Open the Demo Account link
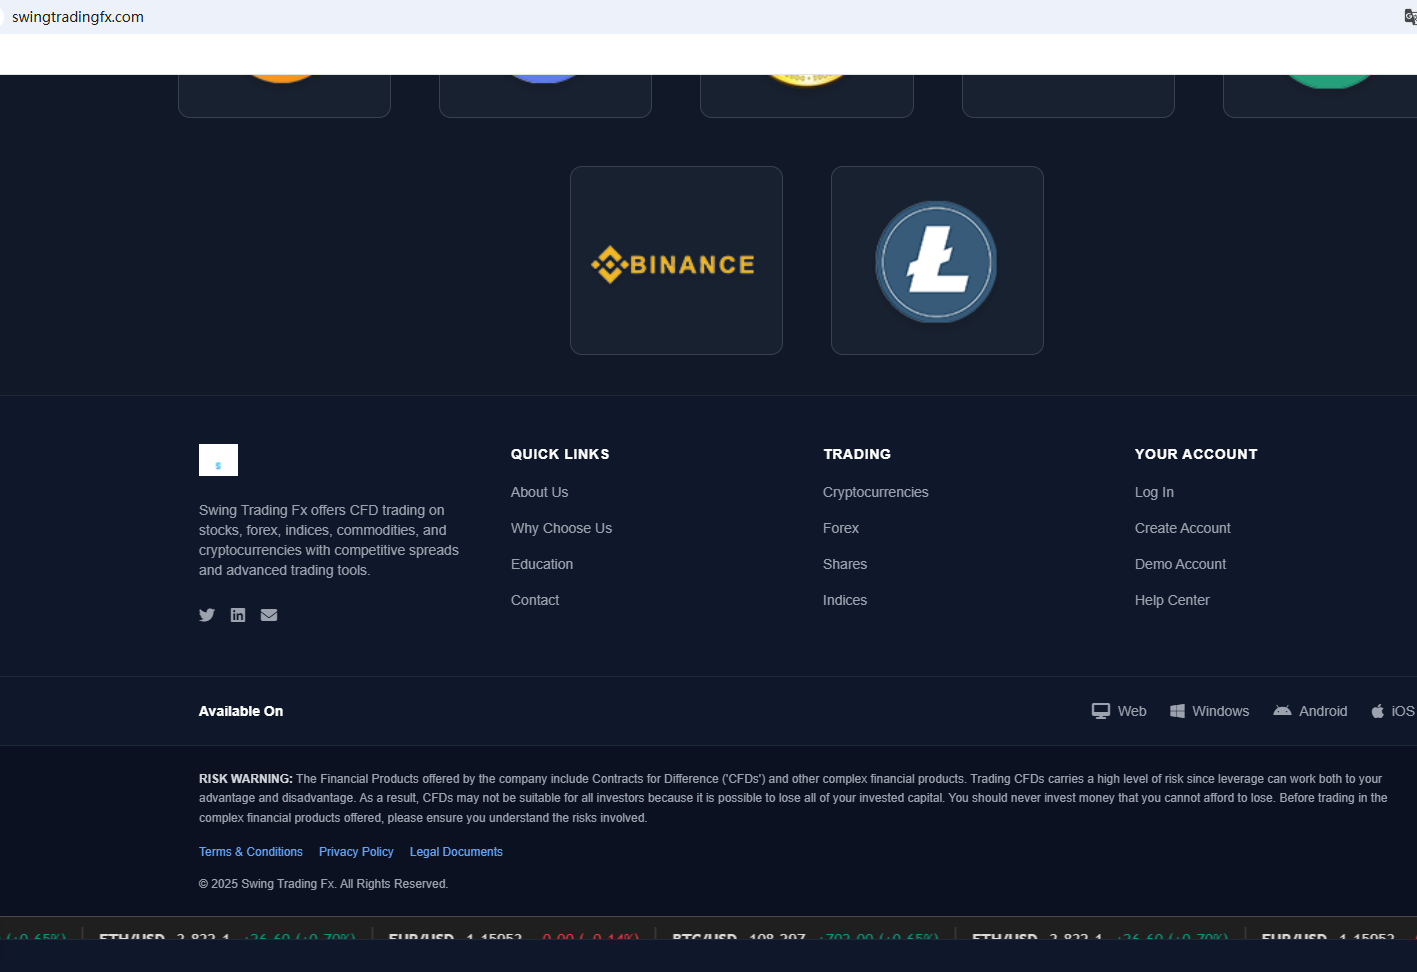 point(1180,564)
